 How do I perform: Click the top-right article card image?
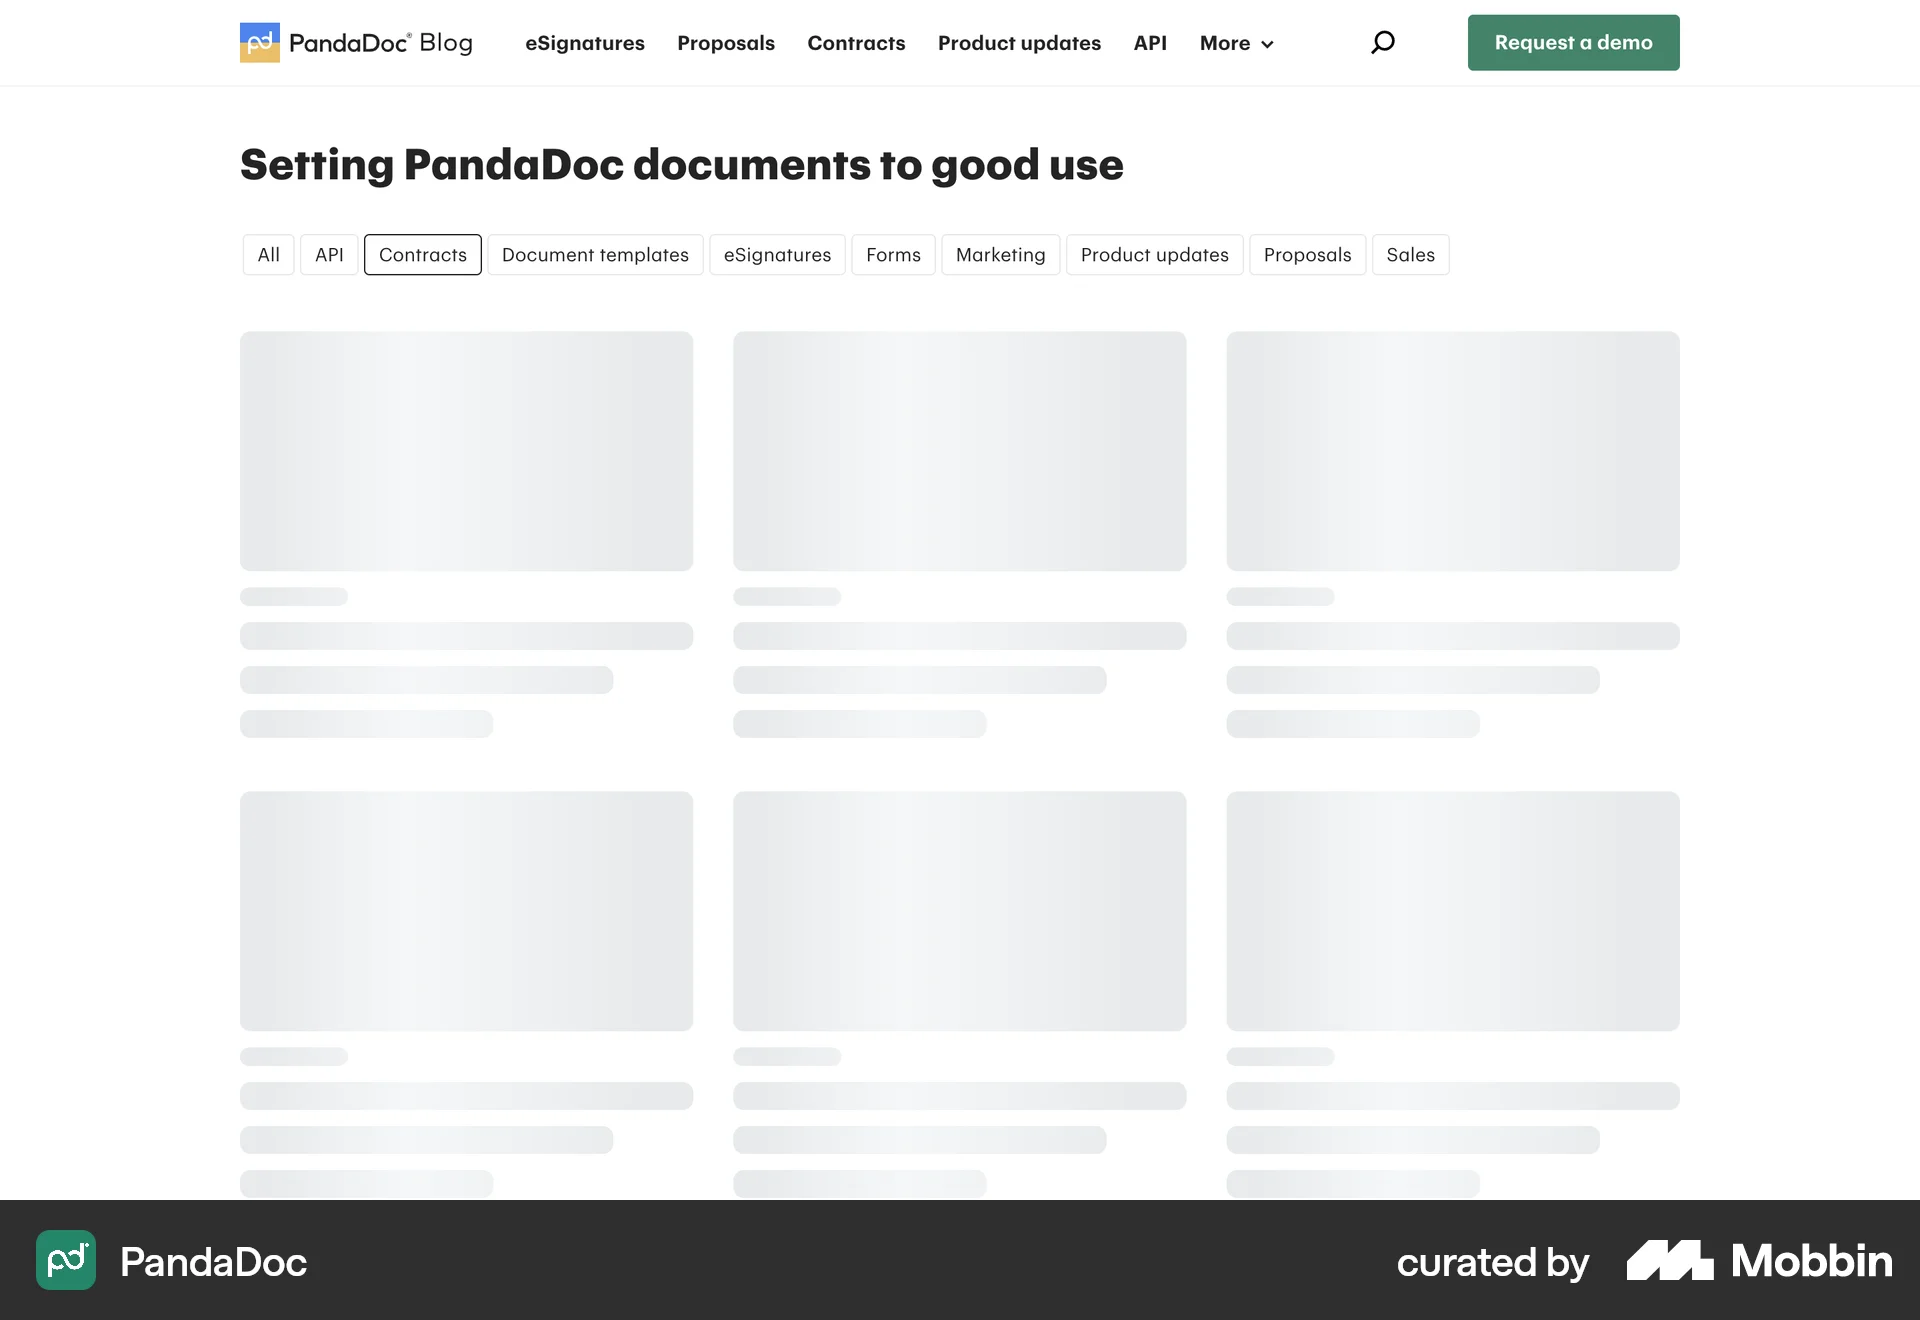click(1452, 451)
